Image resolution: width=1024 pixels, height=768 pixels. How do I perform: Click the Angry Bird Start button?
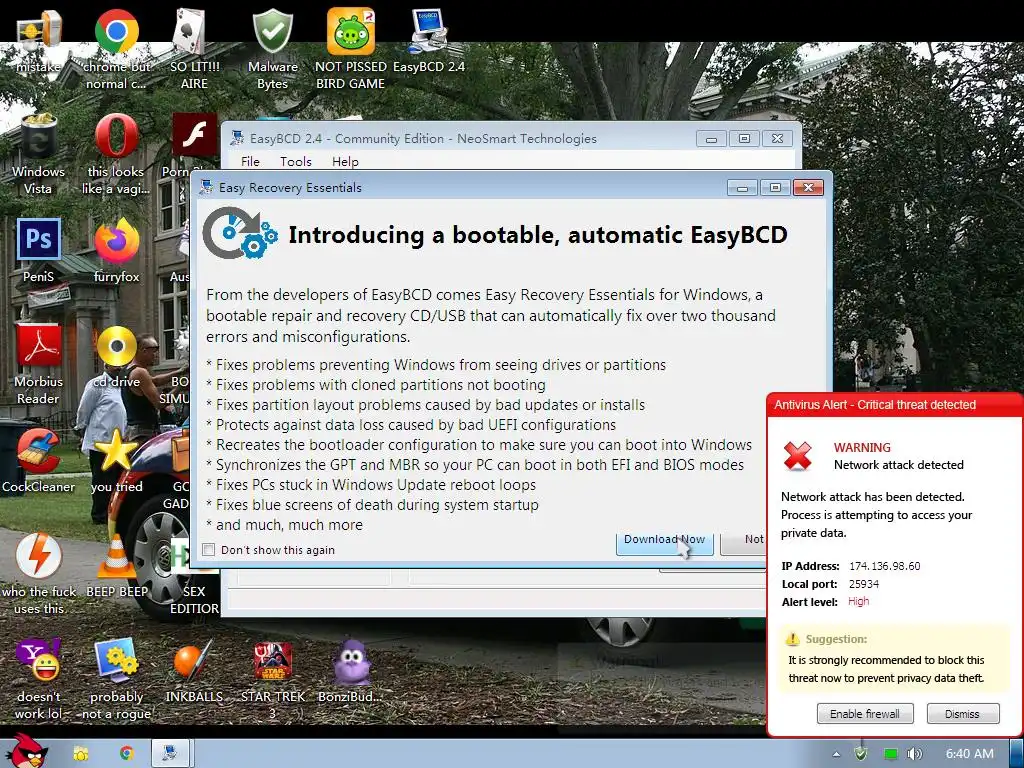tap(25, 752)
